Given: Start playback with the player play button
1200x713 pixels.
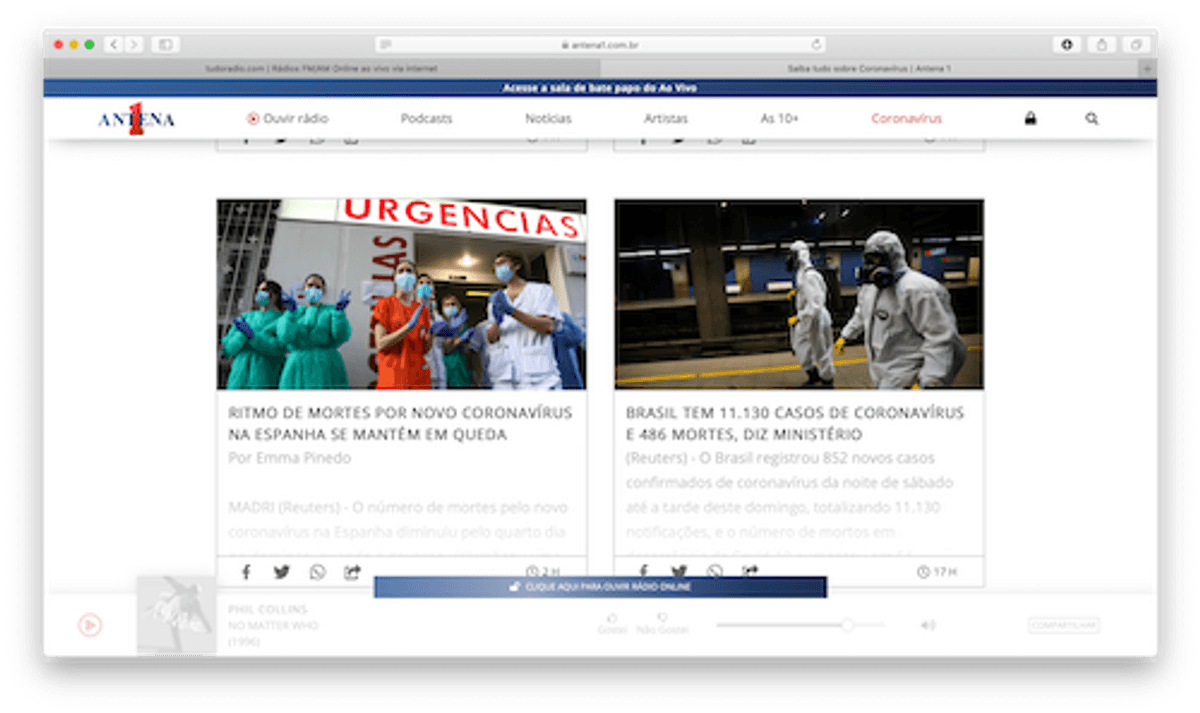Looking at the screenshot, I should pos(90,625).
